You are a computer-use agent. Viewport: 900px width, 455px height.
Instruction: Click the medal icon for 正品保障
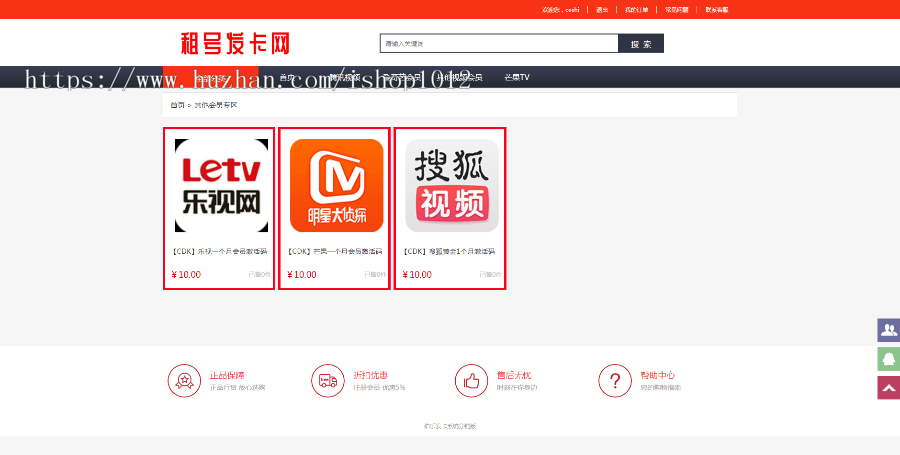pos(184,380)
